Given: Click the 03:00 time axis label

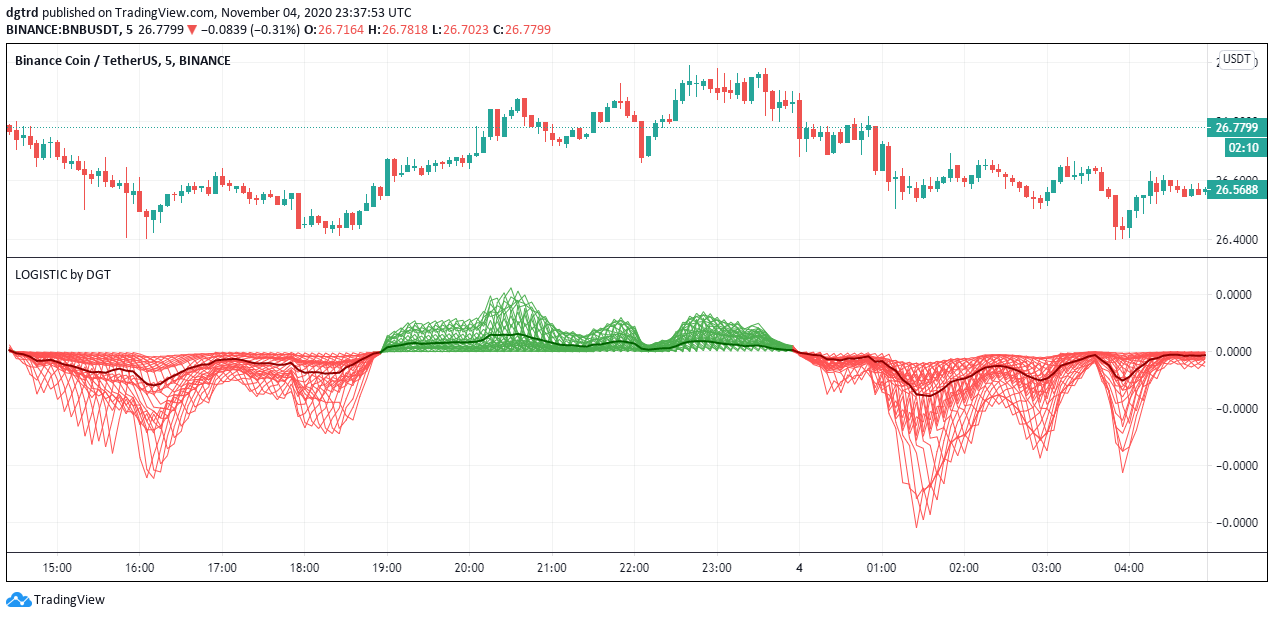Looking at the screenshot, I should 1046,567.
